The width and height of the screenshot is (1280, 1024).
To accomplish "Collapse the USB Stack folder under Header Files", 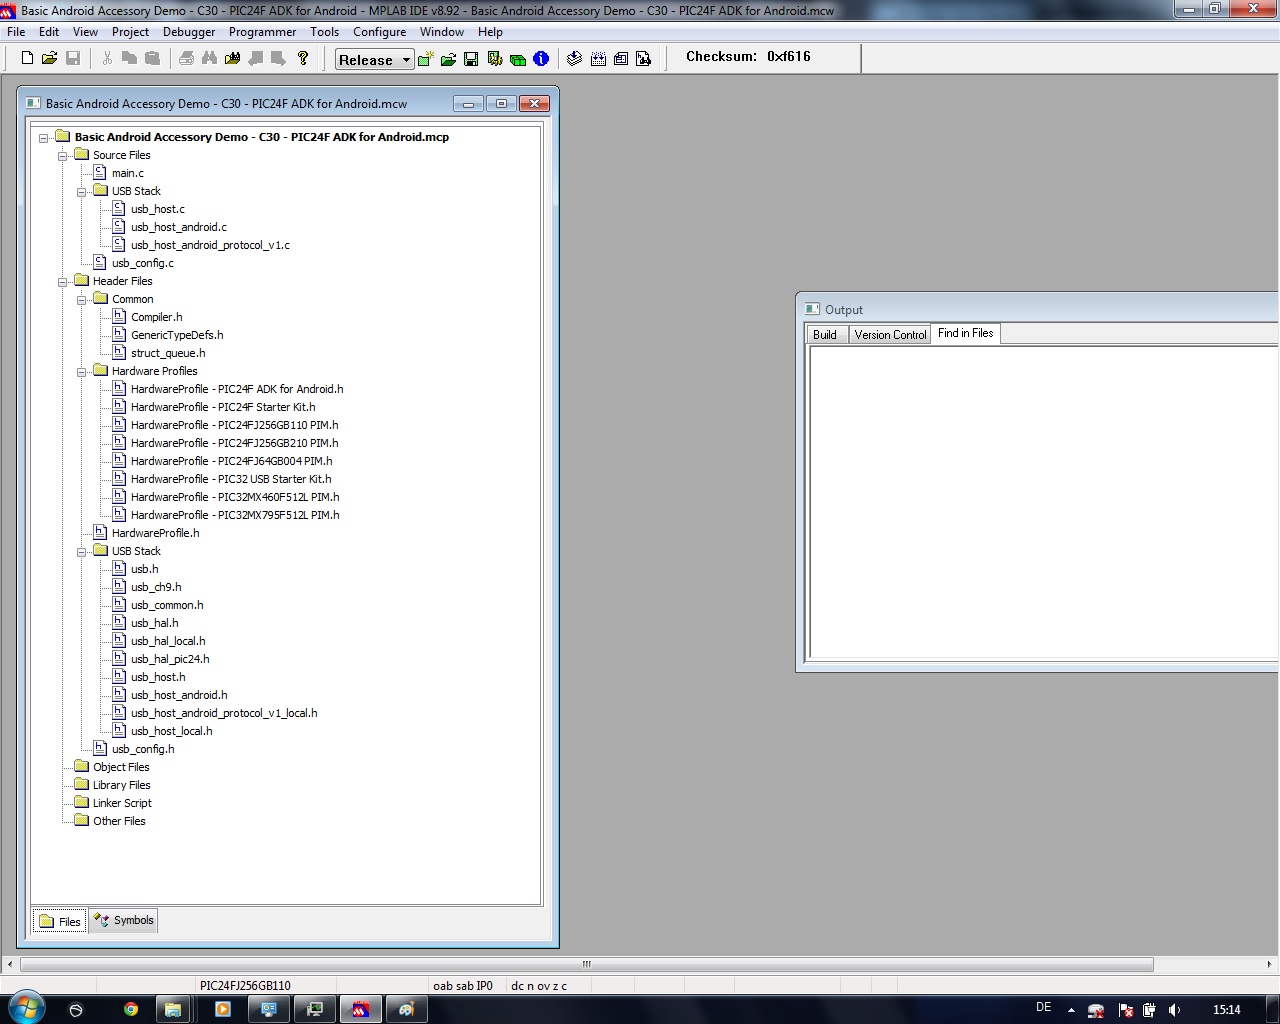I will (x=82, y=552).
